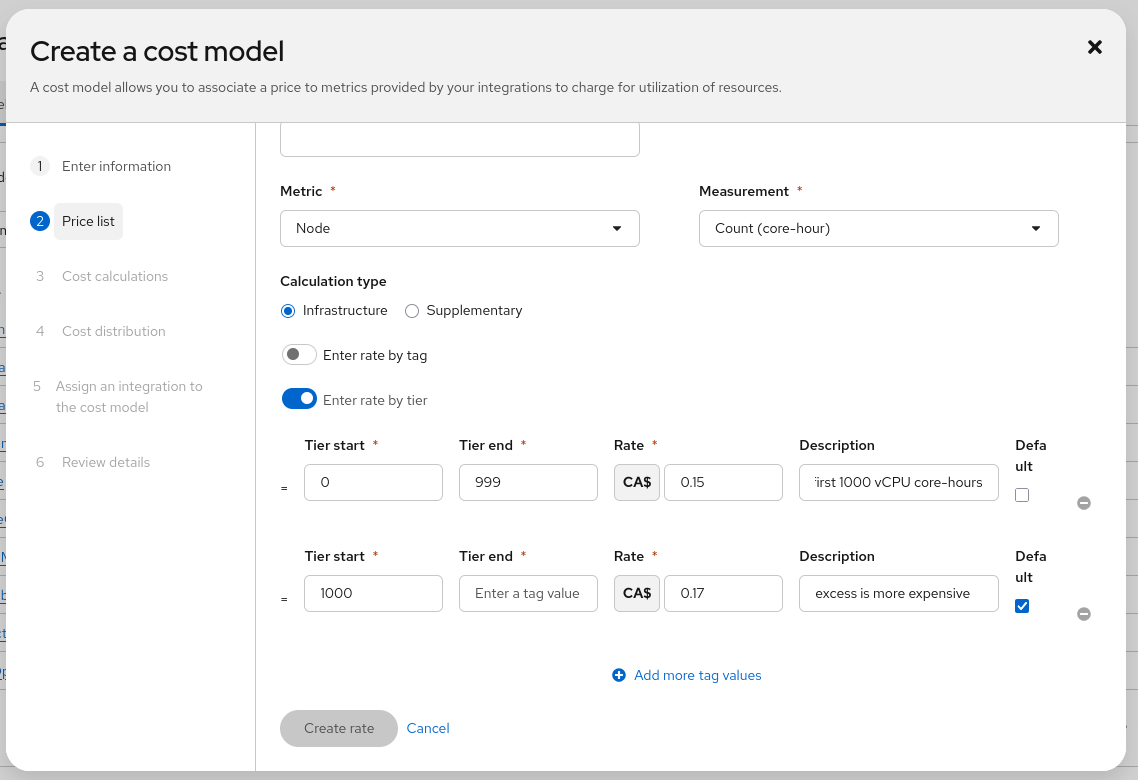Click the Rate field showing 0.15
This screenshot has height=780, width=1138.
pyautogui.click(x=722, y=482)
